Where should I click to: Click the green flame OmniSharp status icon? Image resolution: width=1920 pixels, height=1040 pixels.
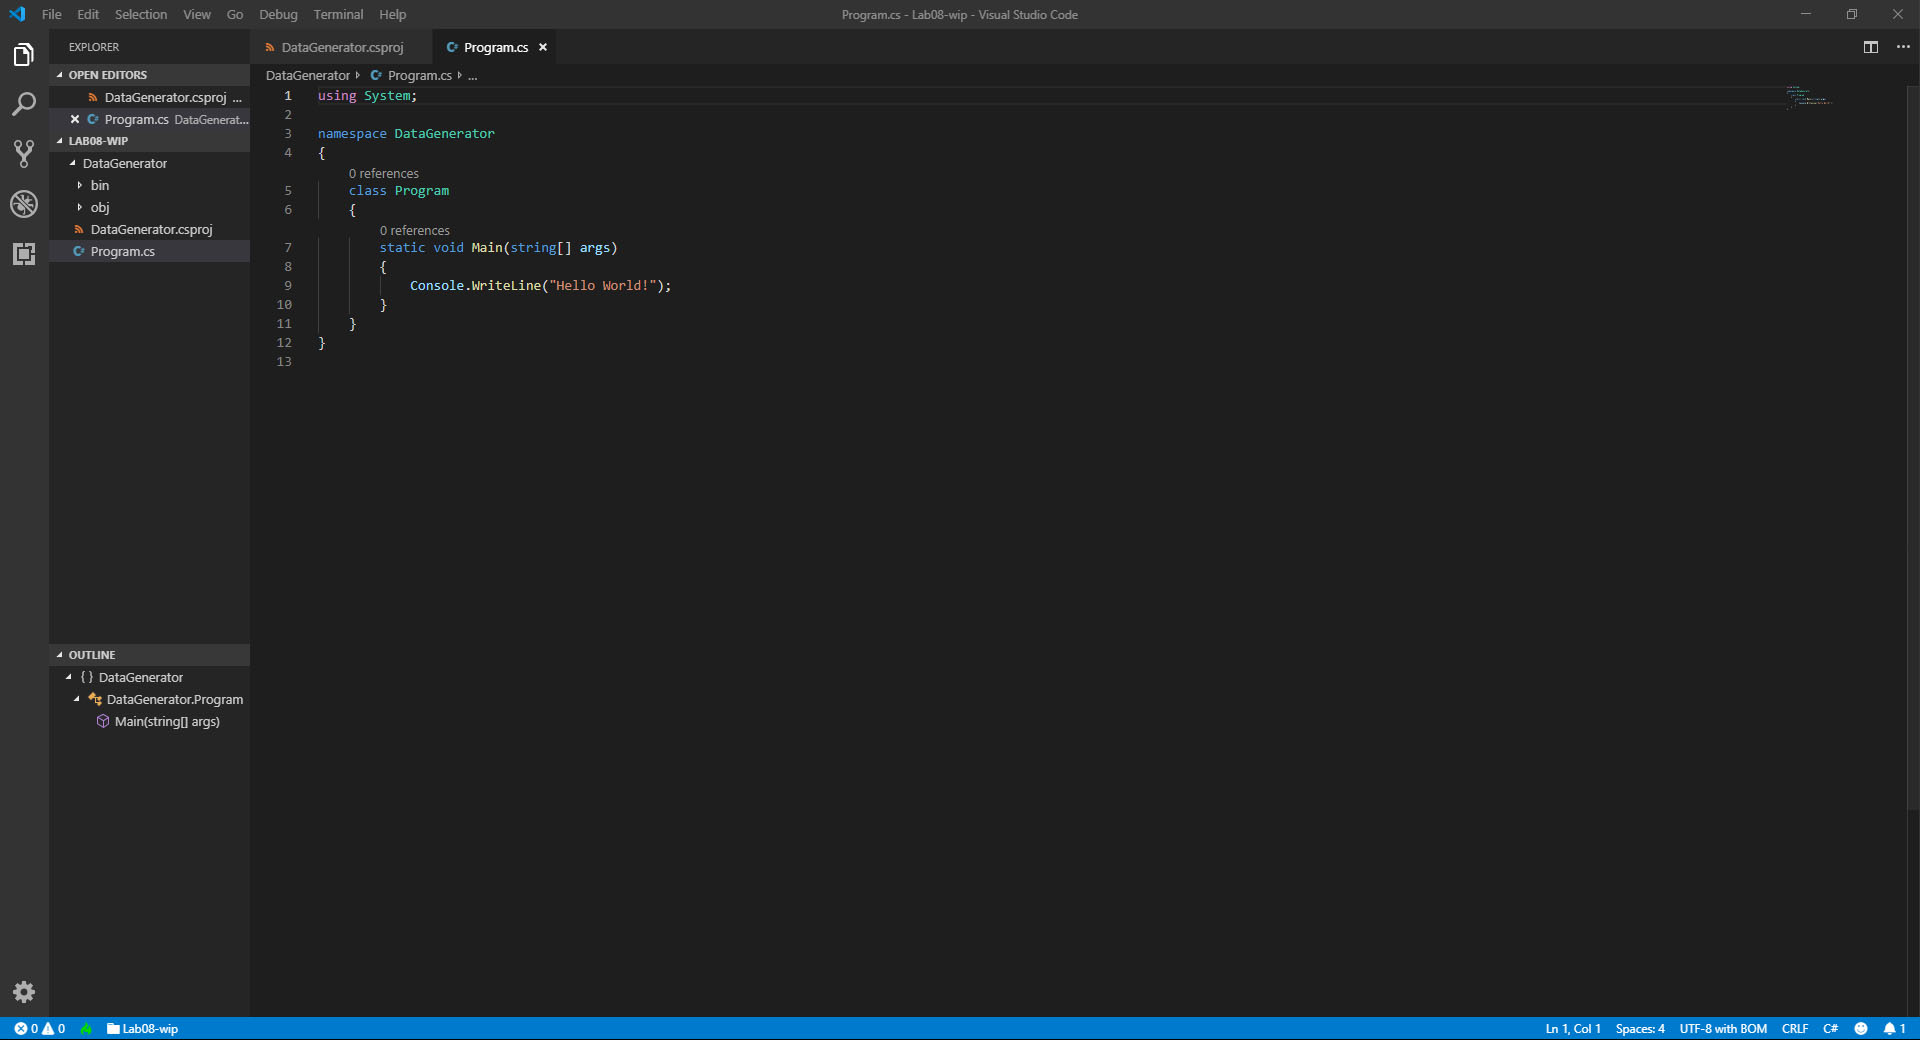pos(86,1029)
